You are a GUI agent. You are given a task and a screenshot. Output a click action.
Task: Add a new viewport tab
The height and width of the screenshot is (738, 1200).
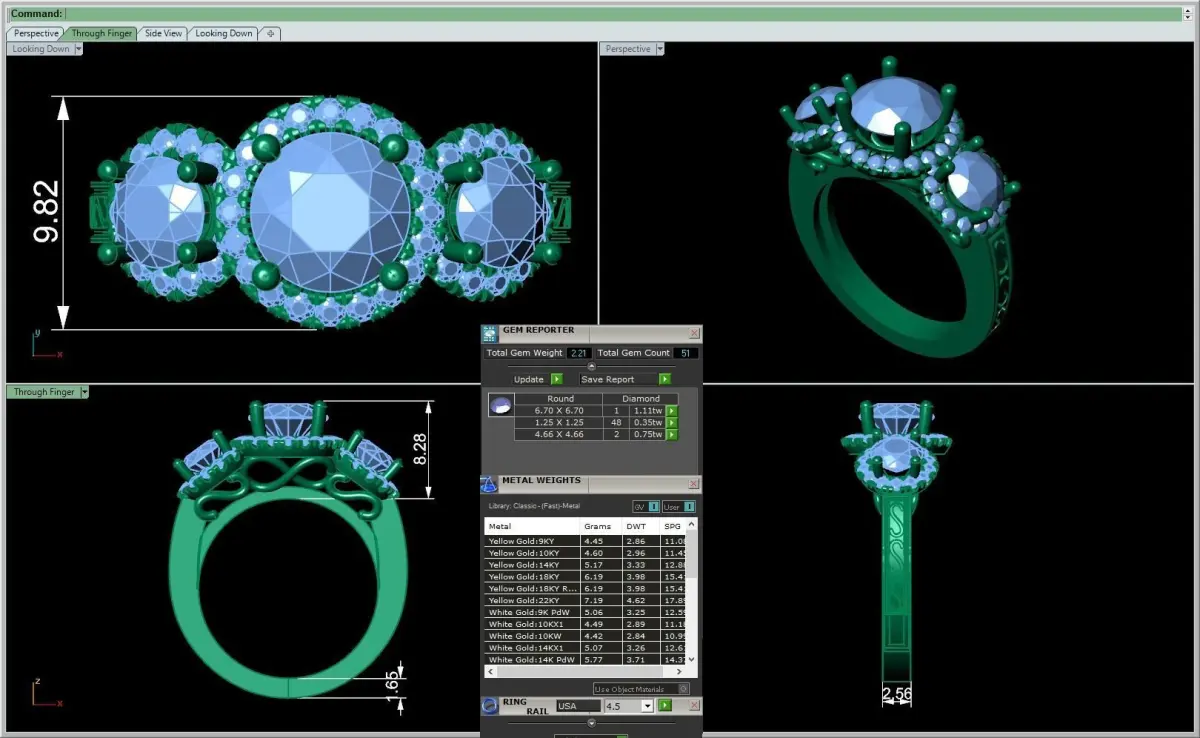270,33
